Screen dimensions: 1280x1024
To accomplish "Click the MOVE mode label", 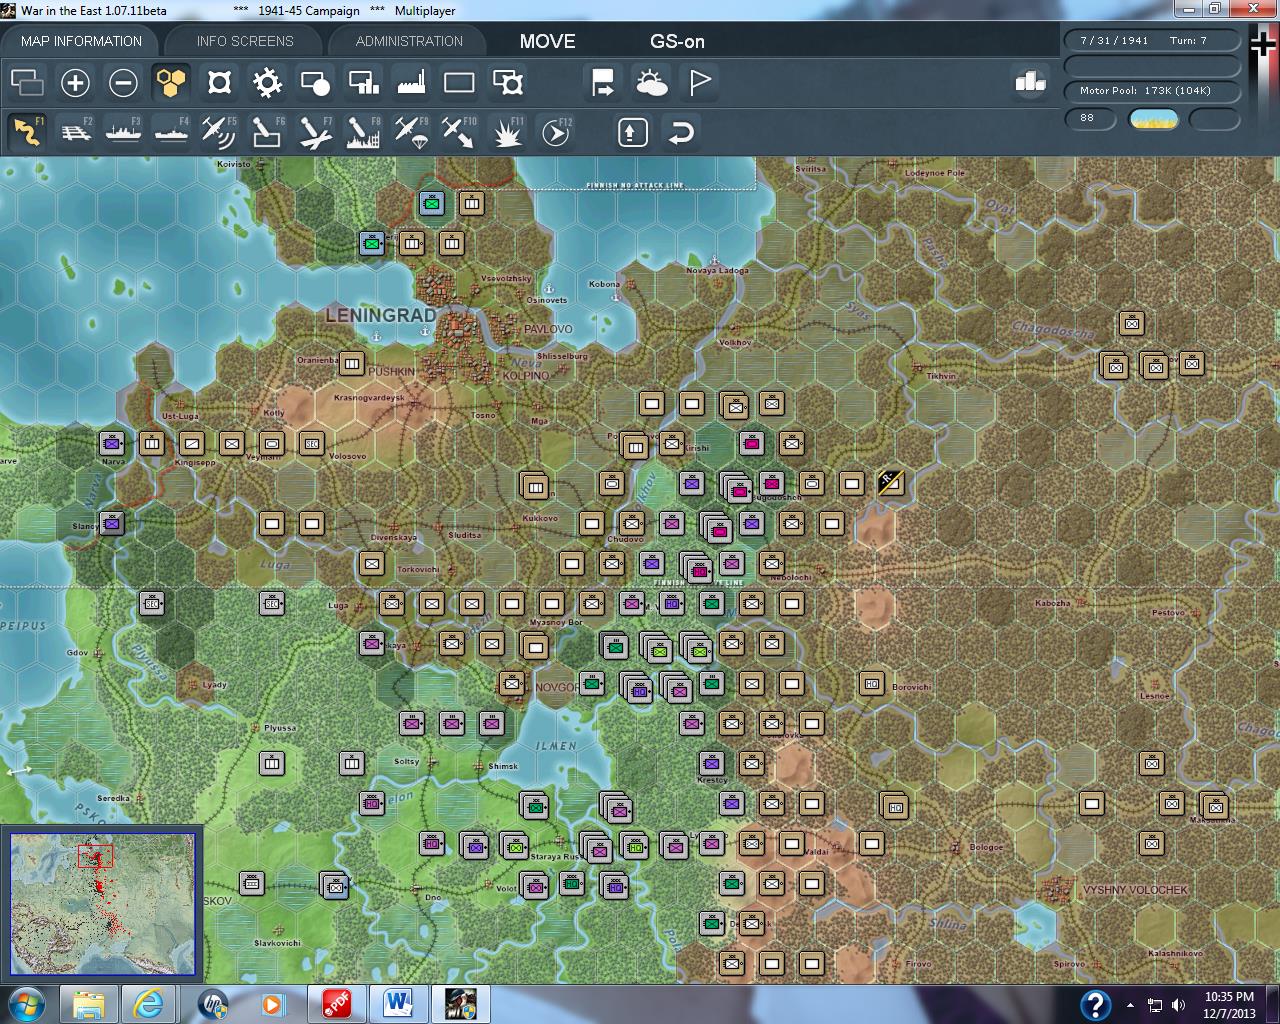I will pos(547,41).
